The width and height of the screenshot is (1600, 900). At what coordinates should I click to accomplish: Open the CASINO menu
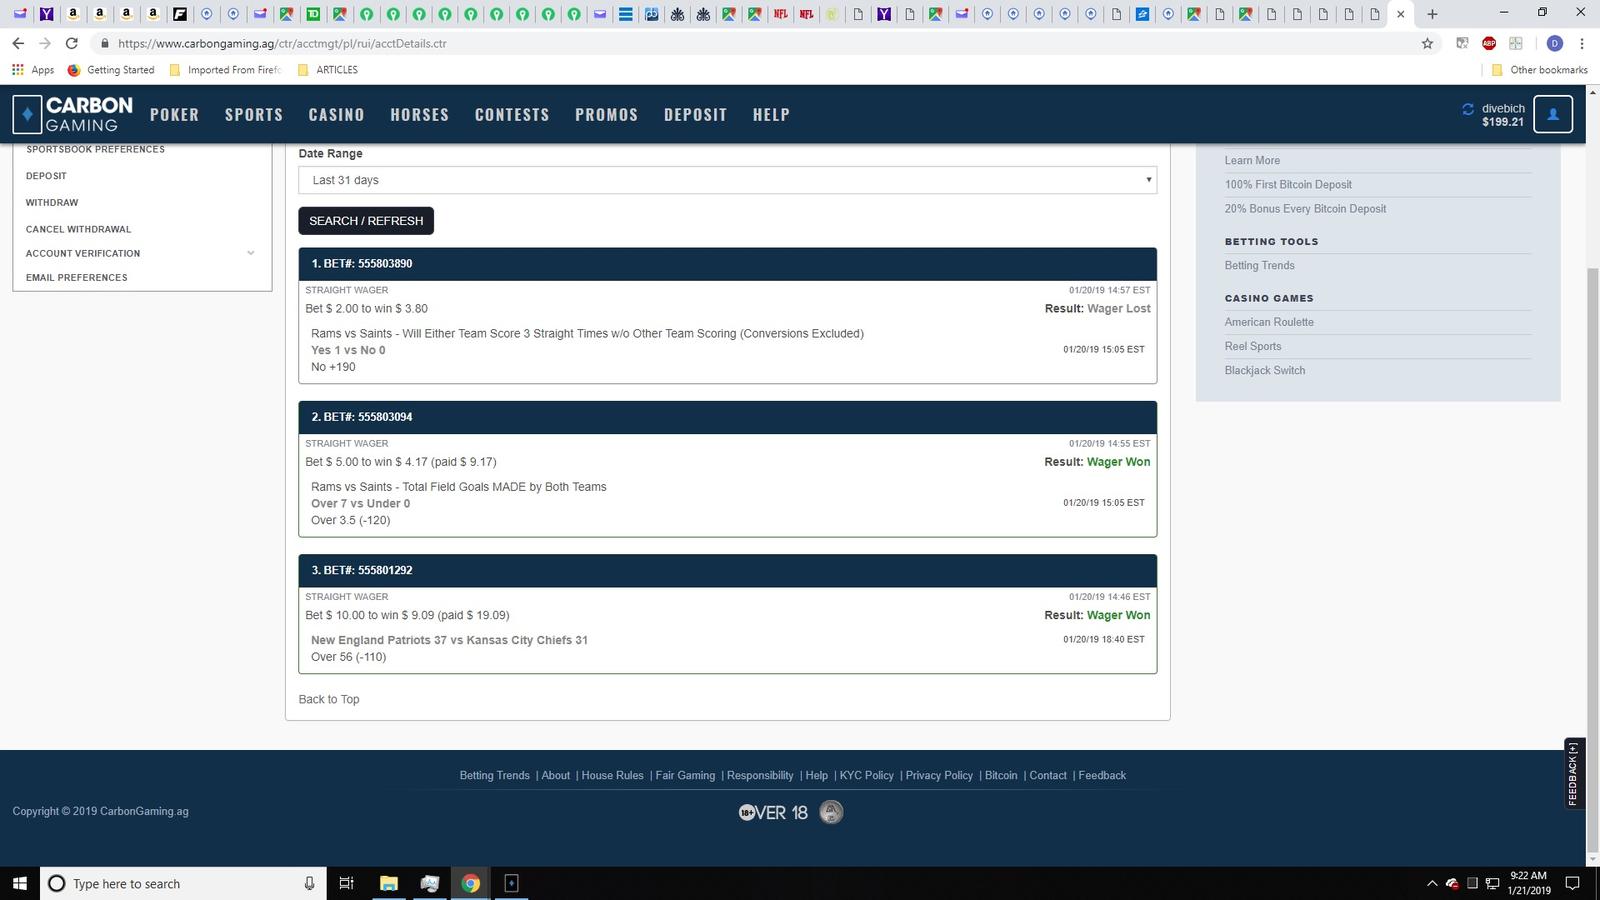tap(337, 115)
